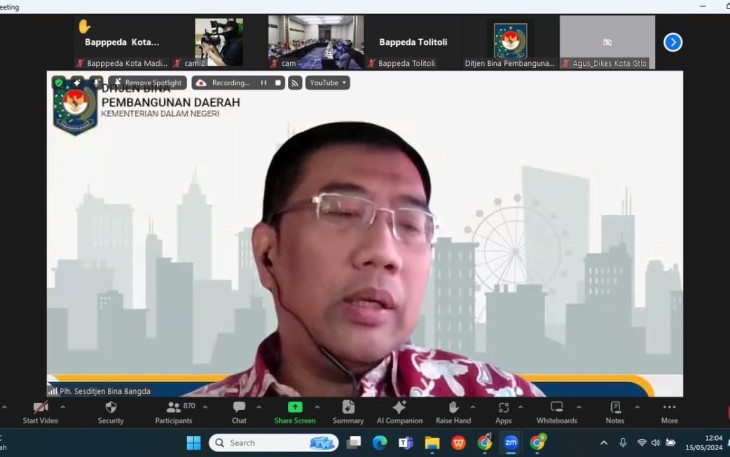Select the cam conference room video tile
This screenshot has height=457, width=730.
316,42
